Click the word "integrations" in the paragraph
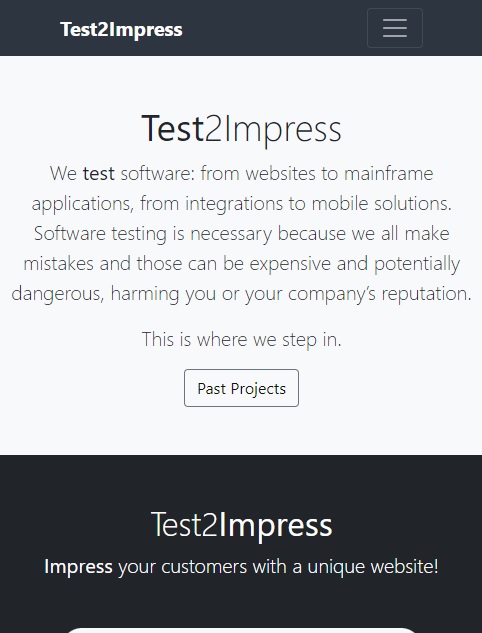The height and width of the screenshot is (633, 482). click(x=234, y=204)
